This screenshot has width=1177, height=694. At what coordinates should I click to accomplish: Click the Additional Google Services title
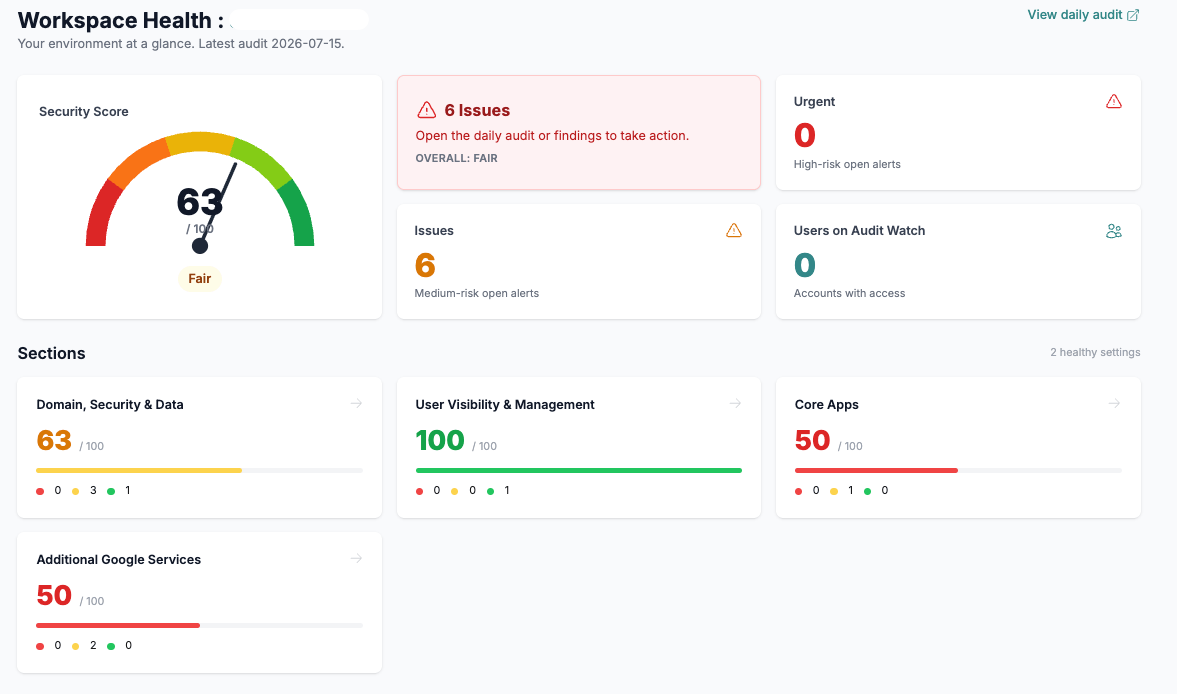(x=119, y=560)
